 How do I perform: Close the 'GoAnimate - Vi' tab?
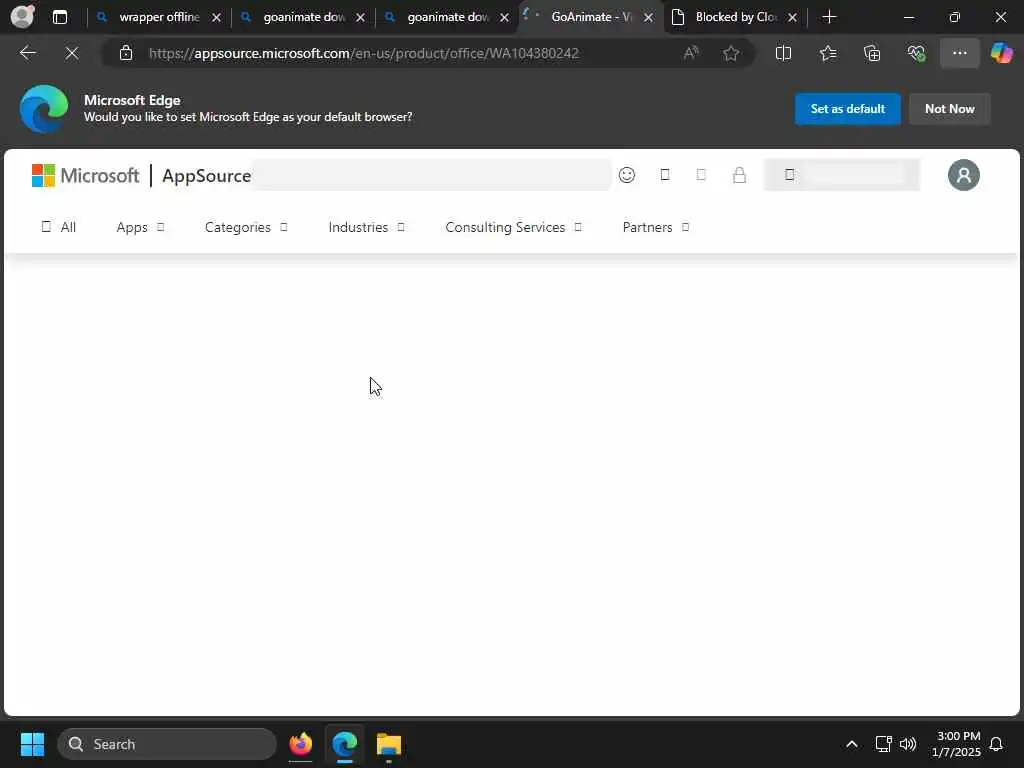point(648,18)
